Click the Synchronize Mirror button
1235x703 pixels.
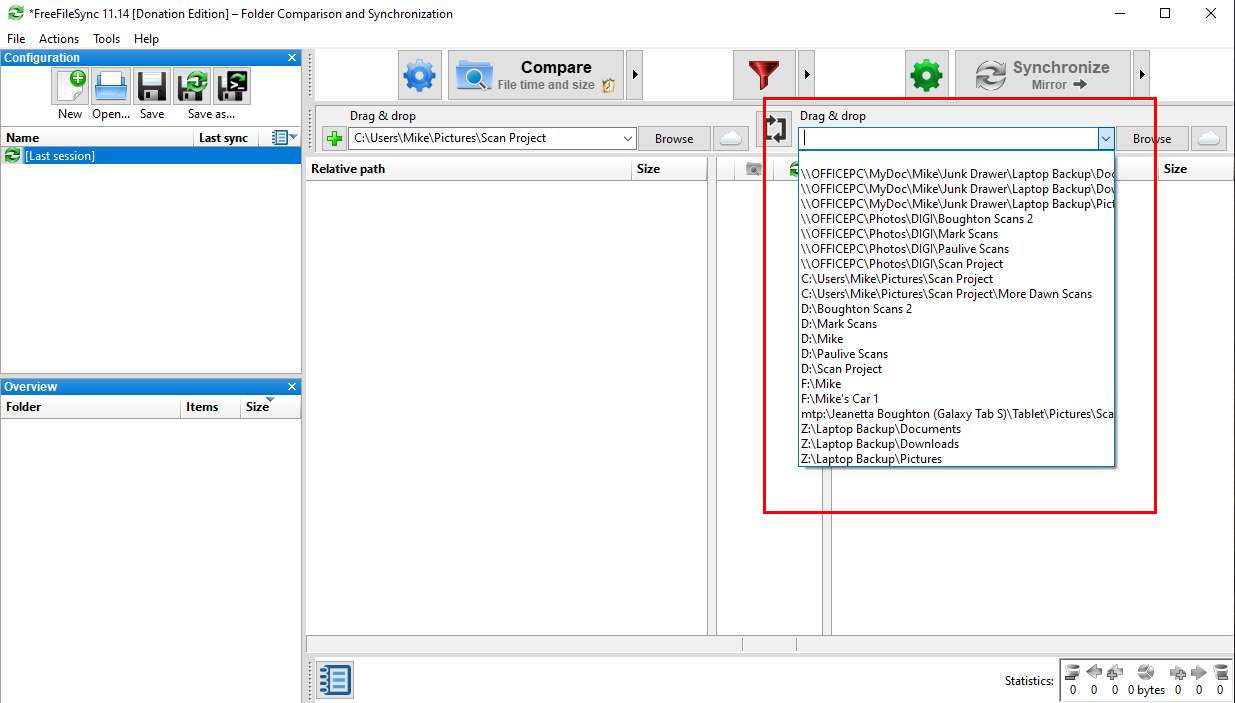pyautogui.click(x=1043, y=75)
